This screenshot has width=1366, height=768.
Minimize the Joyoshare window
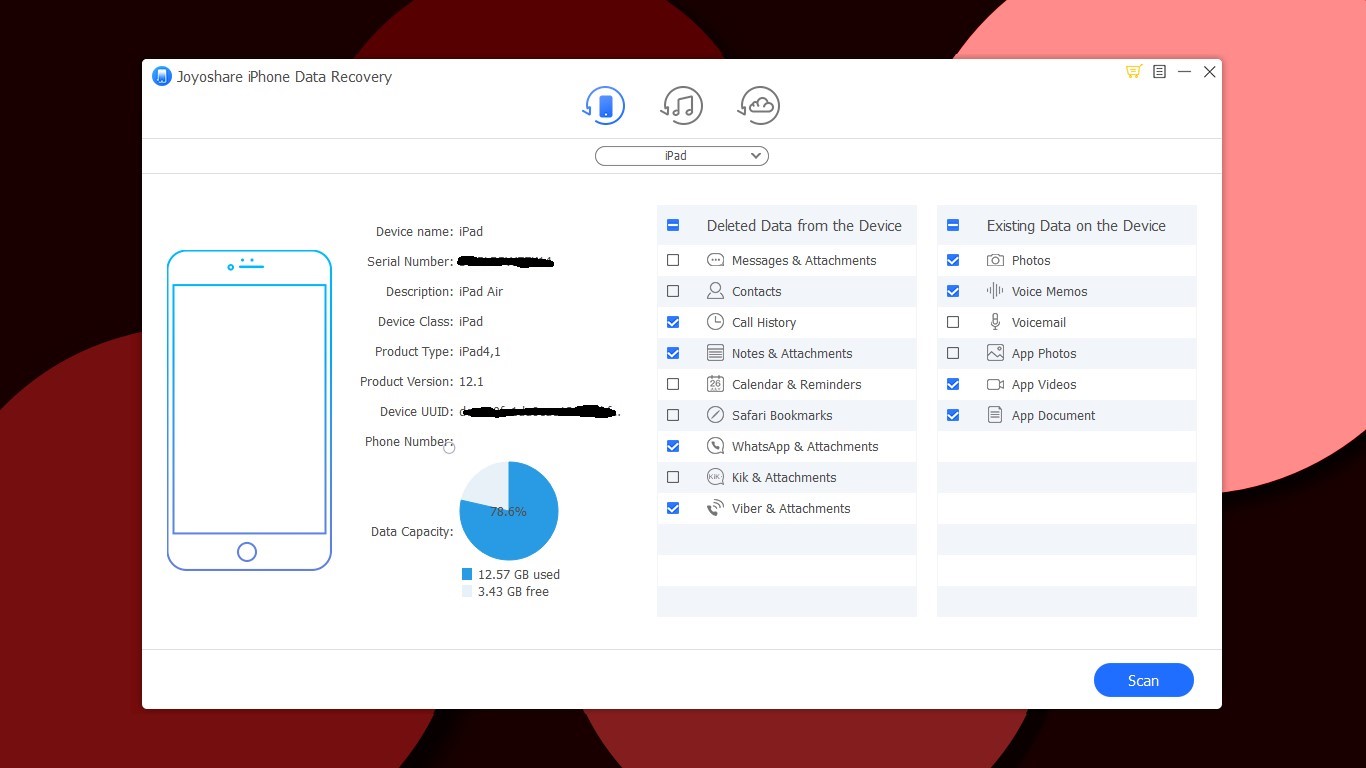1184,72
